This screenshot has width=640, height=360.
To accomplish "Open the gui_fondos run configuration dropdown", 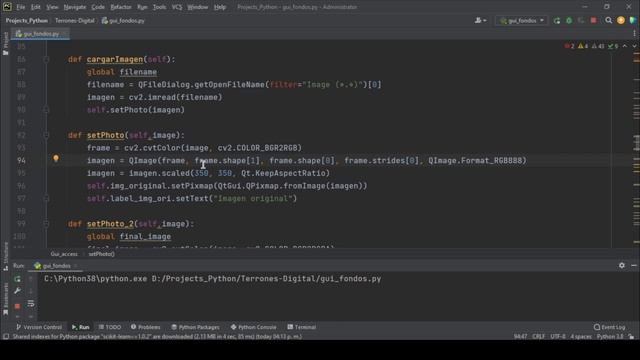I will [x=522, y=20].
